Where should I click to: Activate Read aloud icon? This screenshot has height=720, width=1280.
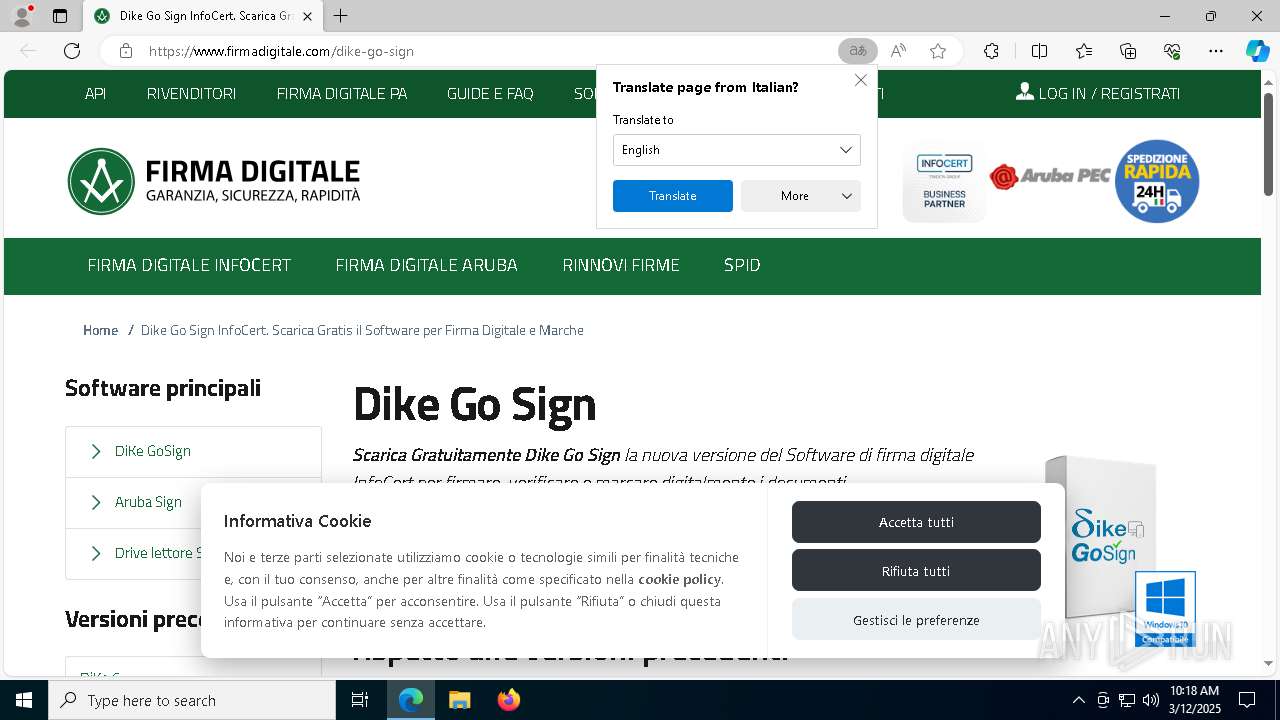tap(898, 51)
